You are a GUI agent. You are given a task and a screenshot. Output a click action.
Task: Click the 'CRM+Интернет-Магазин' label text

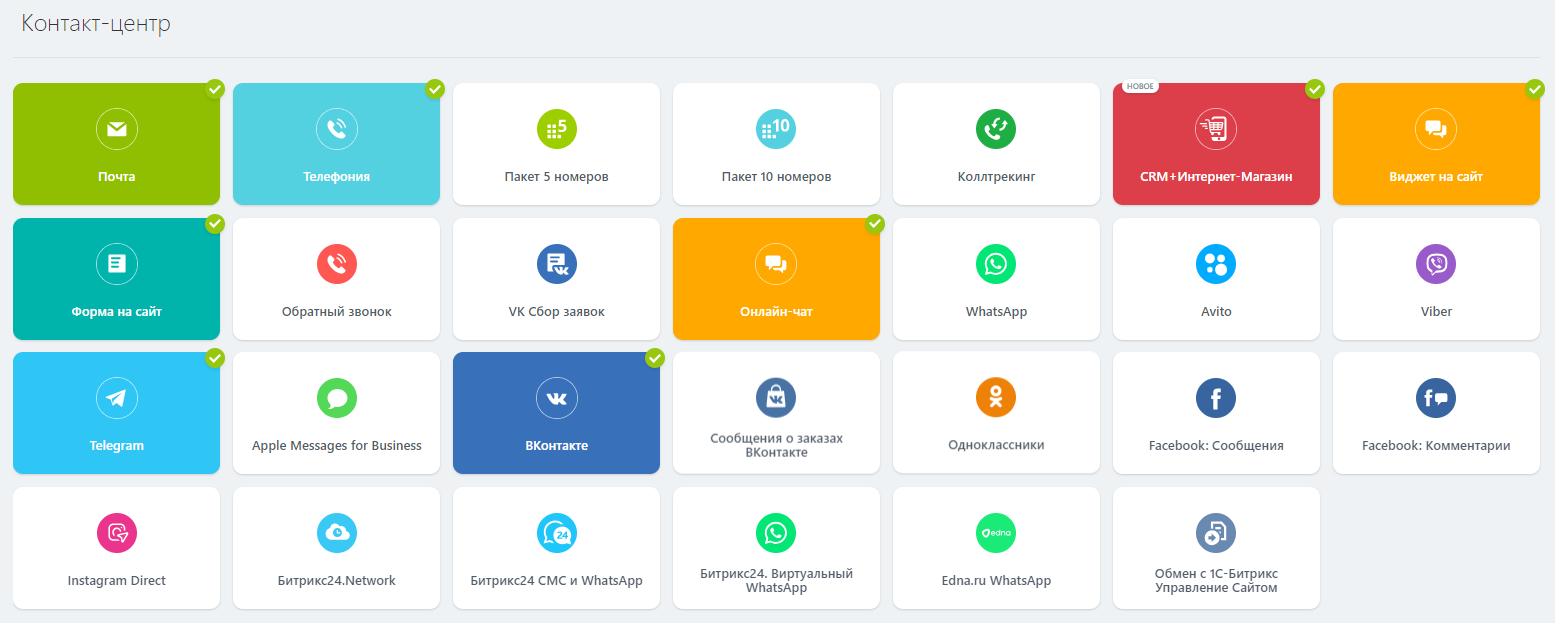point(1216,177)
